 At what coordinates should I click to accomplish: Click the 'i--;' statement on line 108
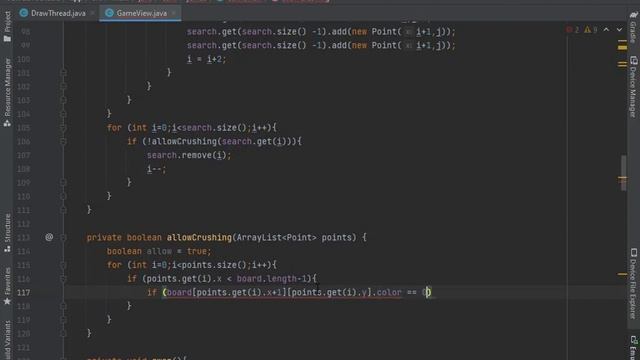[157, 169]
